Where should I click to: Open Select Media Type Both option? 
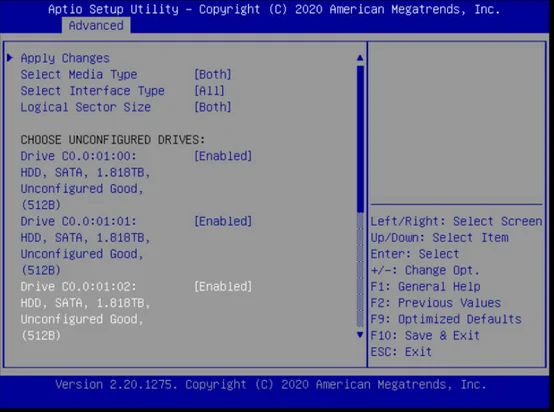point(213,75)
